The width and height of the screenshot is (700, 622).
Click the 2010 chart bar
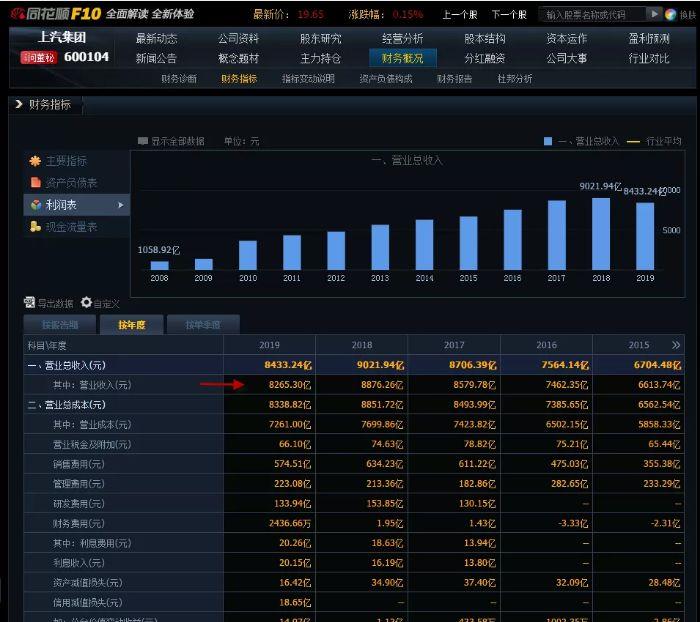[x=248, y=255]
